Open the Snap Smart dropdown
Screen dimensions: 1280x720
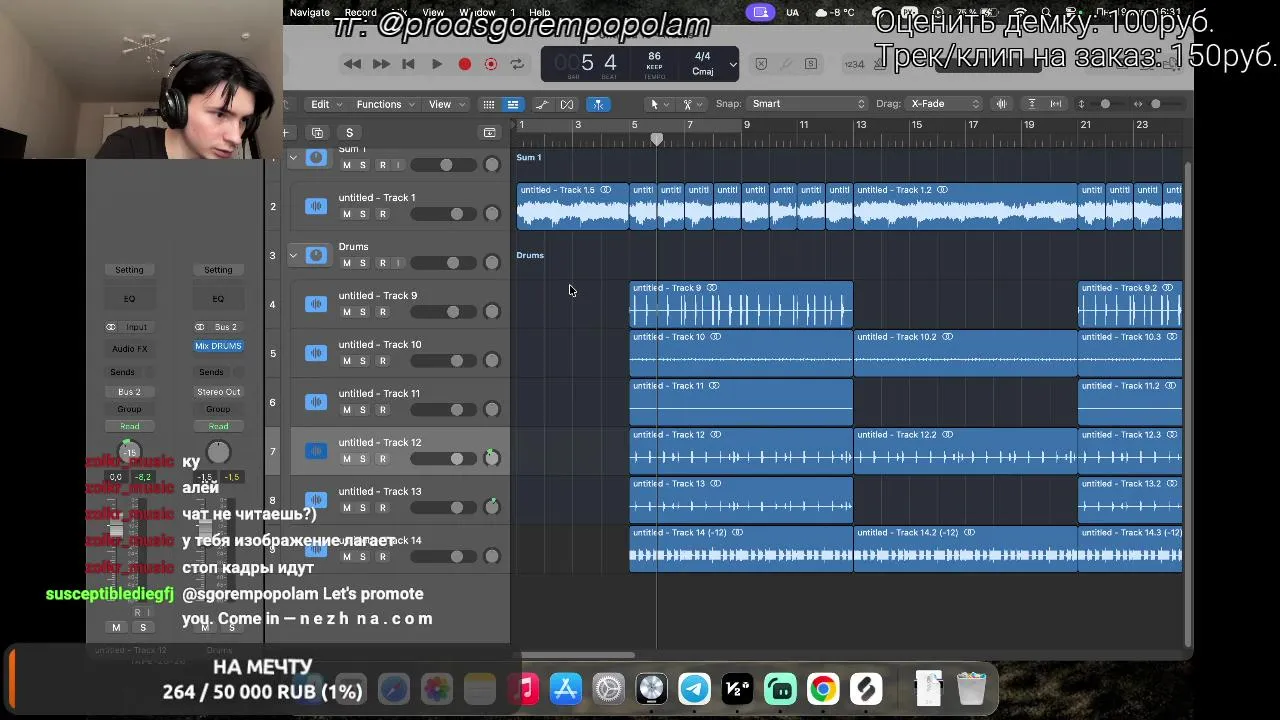(807, 104)
